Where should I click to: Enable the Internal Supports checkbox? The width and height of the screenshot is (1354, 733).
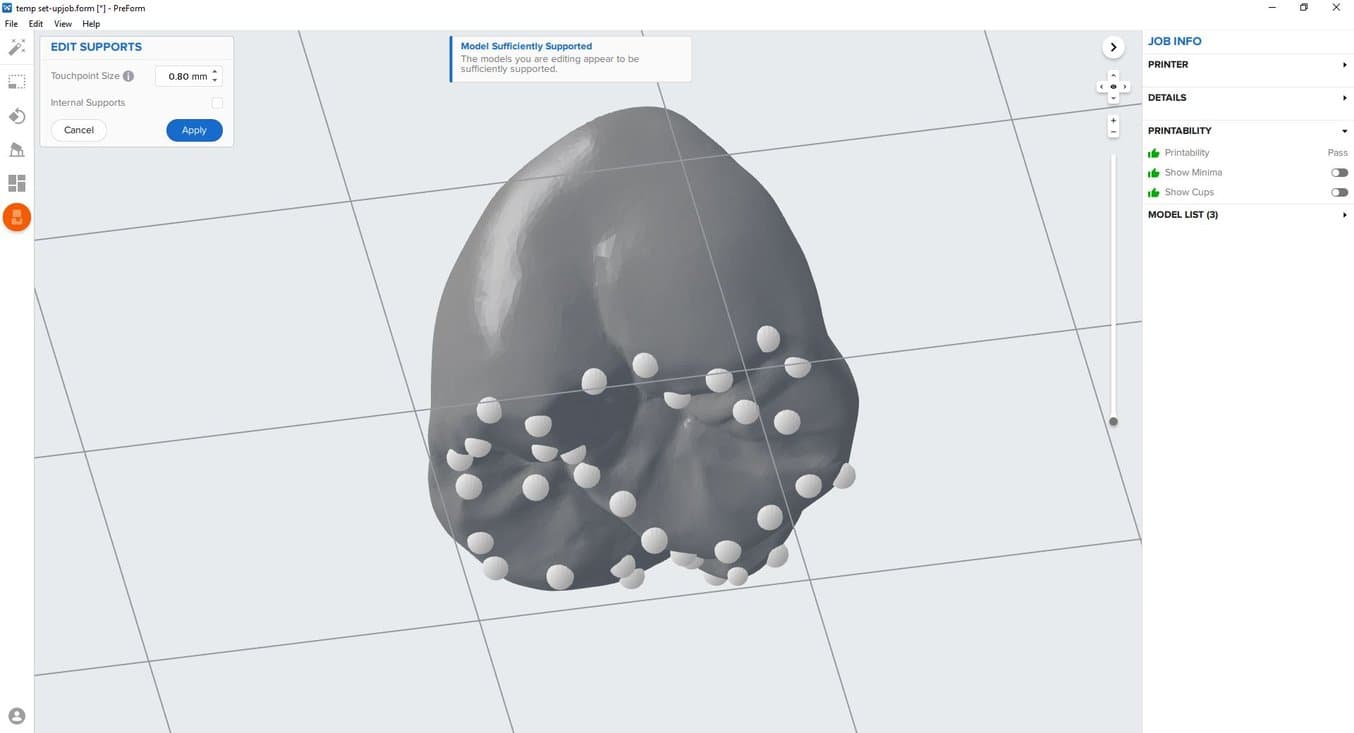tap(217, 103)
